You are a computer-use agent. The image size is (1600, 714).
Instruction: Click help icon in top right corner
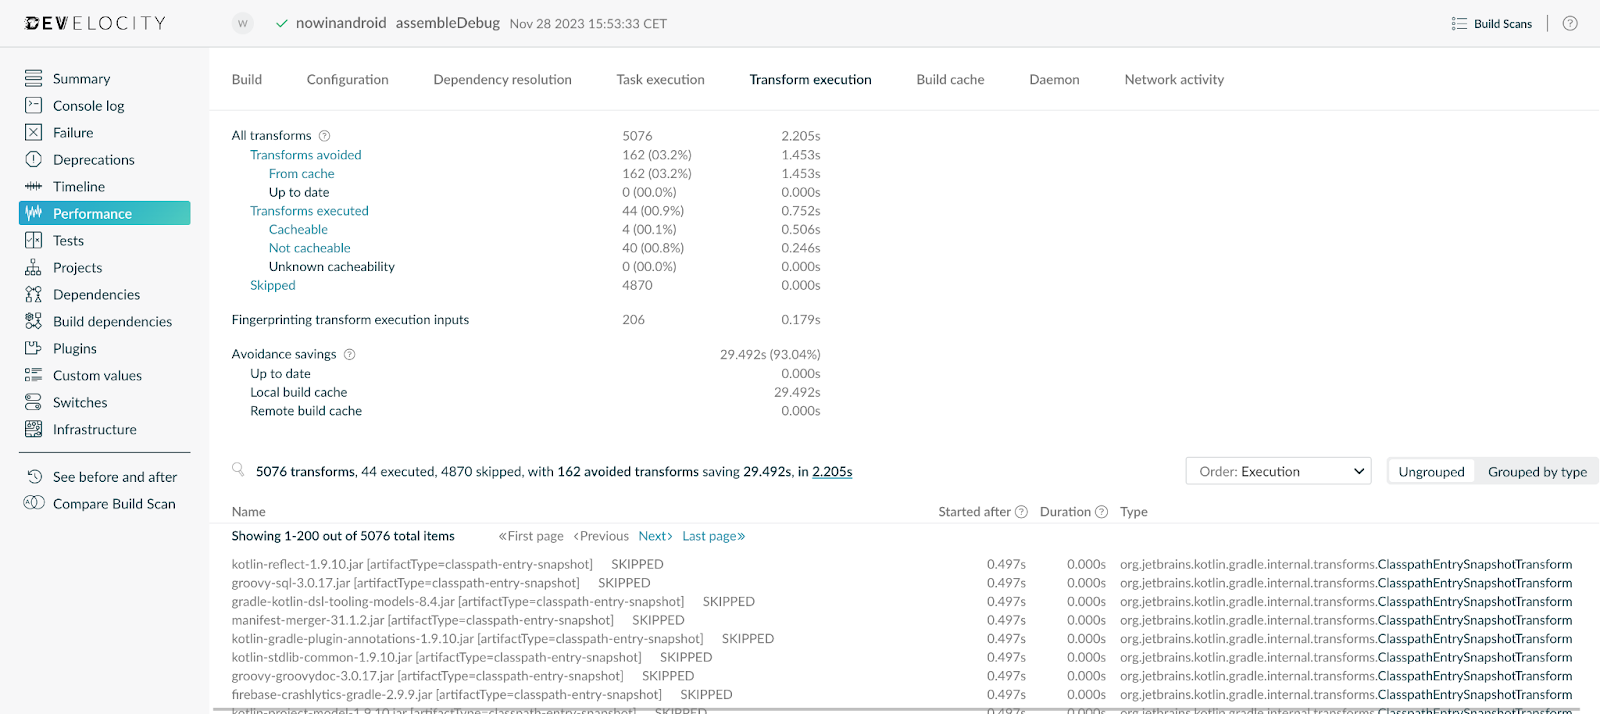pos(1570,23)
